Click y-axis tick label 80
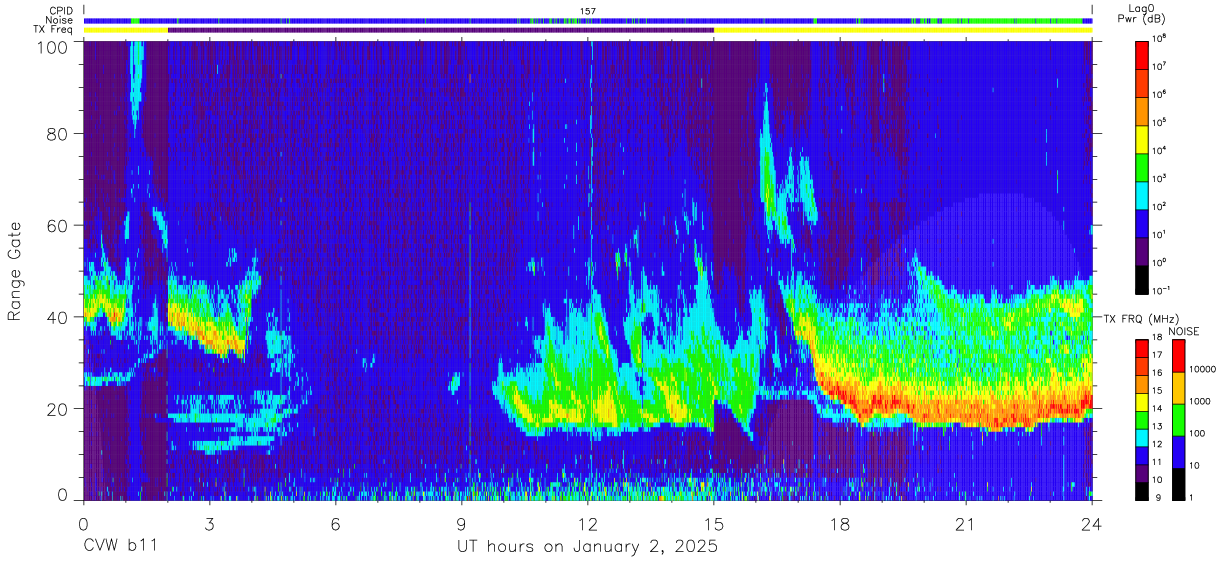The height and width of the screenshot is (567, 1228). [59, 133]
